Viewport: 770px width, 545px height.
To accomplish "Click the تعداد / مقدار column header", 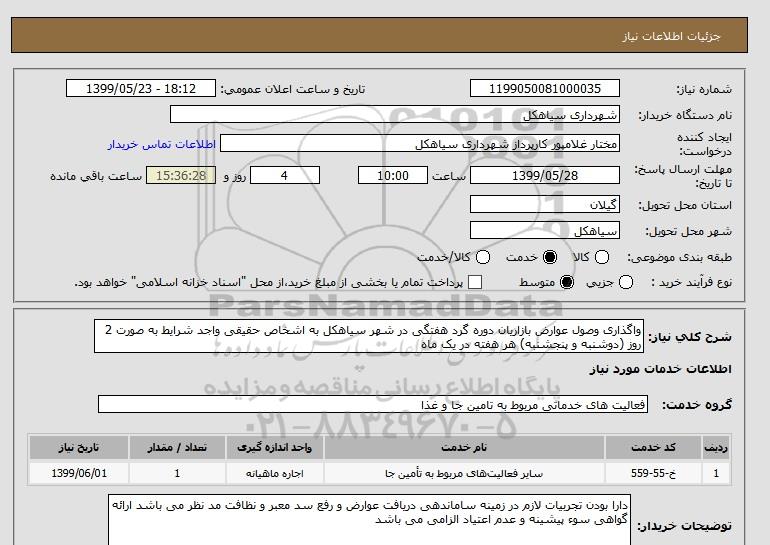I will point(177,447).
